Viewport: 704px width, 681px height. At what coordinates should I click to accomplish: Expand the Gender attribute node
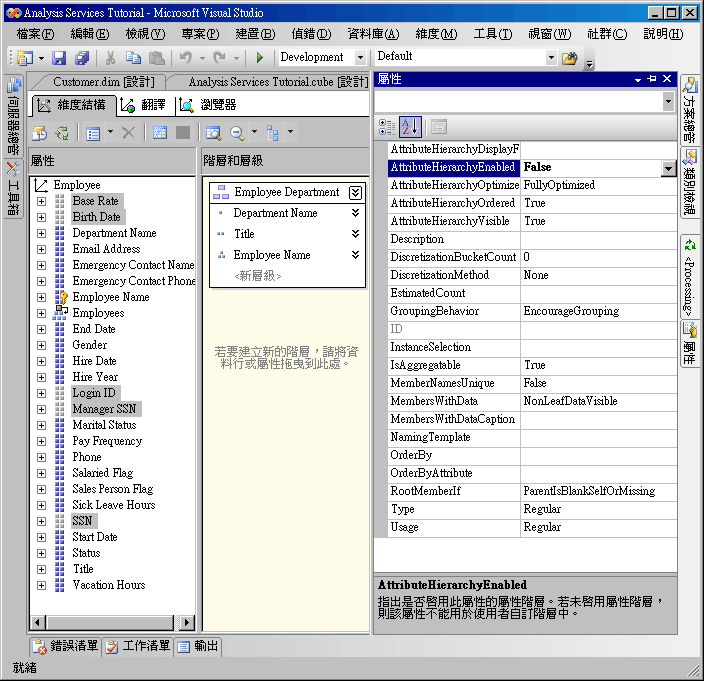[41, 345]
